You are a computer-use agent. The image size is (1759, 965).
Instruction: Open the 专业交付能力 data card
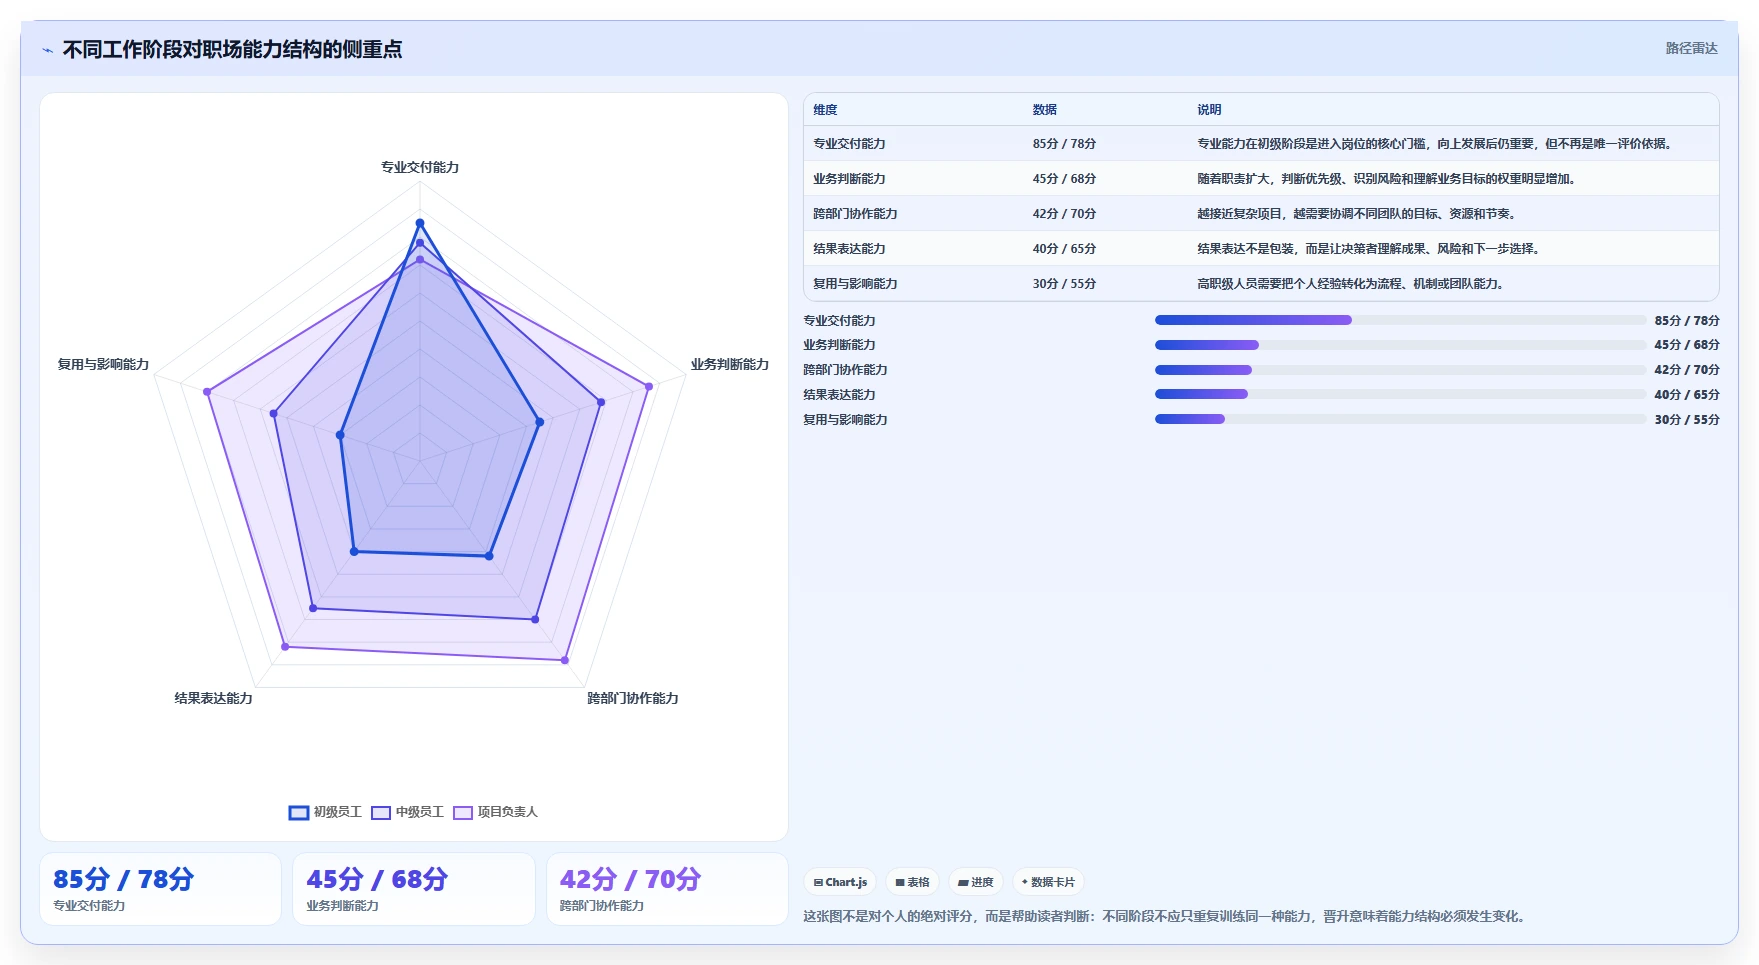(160, 889)
